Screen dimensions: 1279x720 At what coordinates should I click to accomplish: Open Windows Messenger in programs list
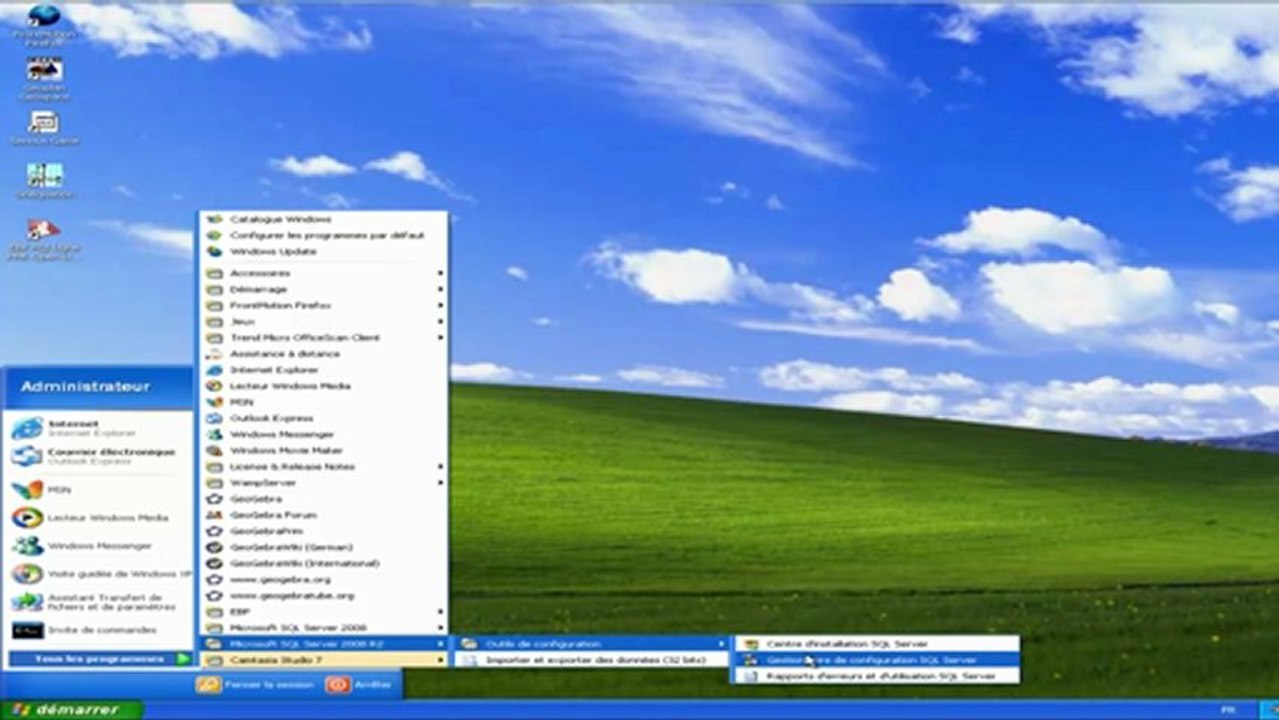coord(324,434)
